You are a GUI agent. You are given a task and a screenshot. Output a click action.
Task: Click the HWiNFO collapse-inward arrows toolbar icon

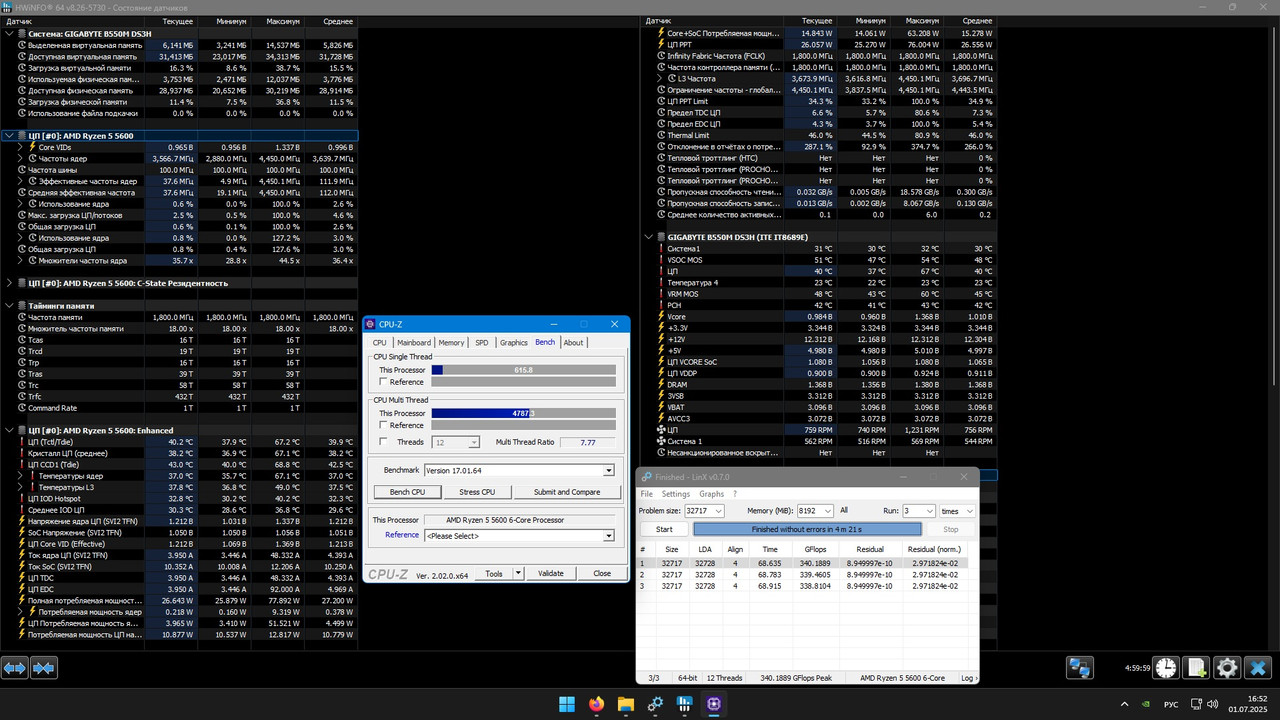(43, 667)
